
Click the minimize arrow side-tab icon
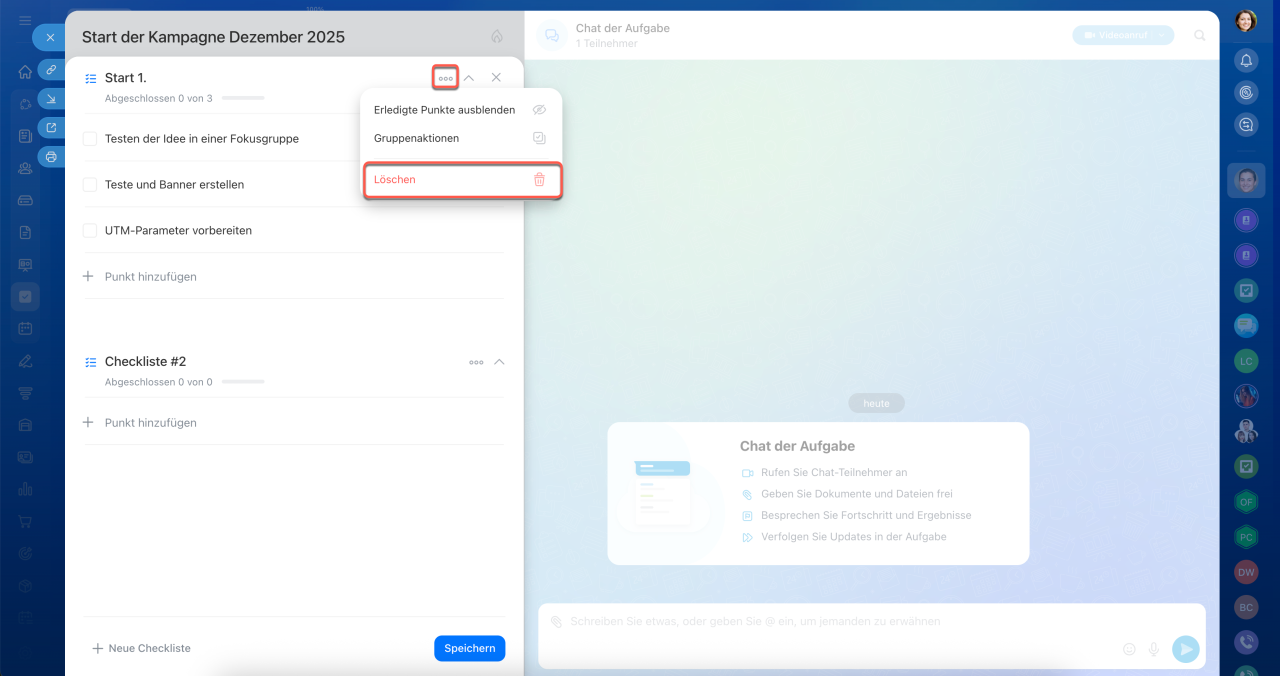tap(51, 99)
